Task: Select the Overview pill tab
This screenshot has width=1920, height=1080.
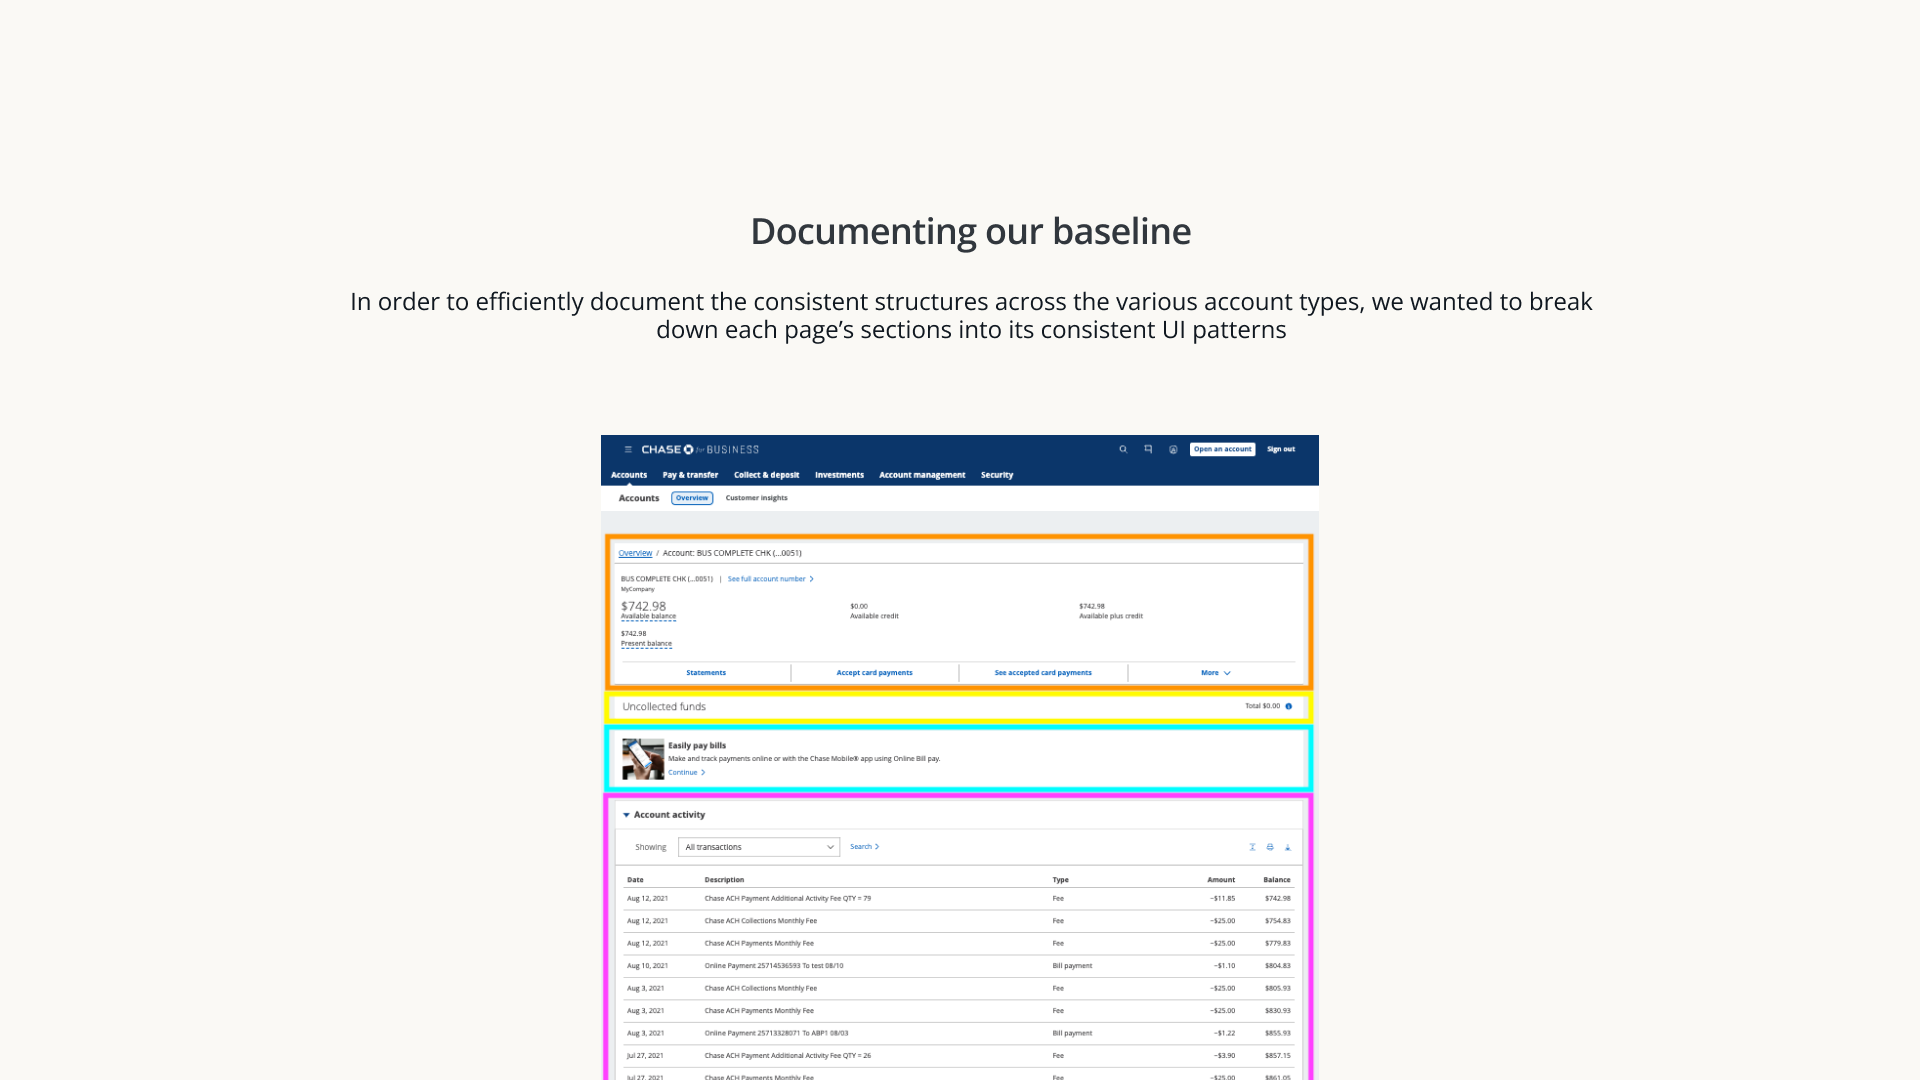Action: tap(692, 498)
